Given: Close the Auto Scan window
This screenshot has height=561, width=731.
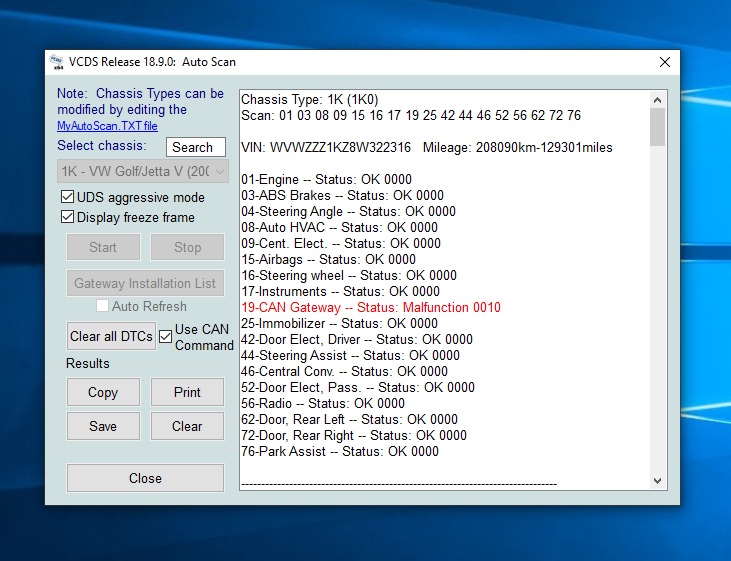Looking at the screenshot, I should pos(664,62).
